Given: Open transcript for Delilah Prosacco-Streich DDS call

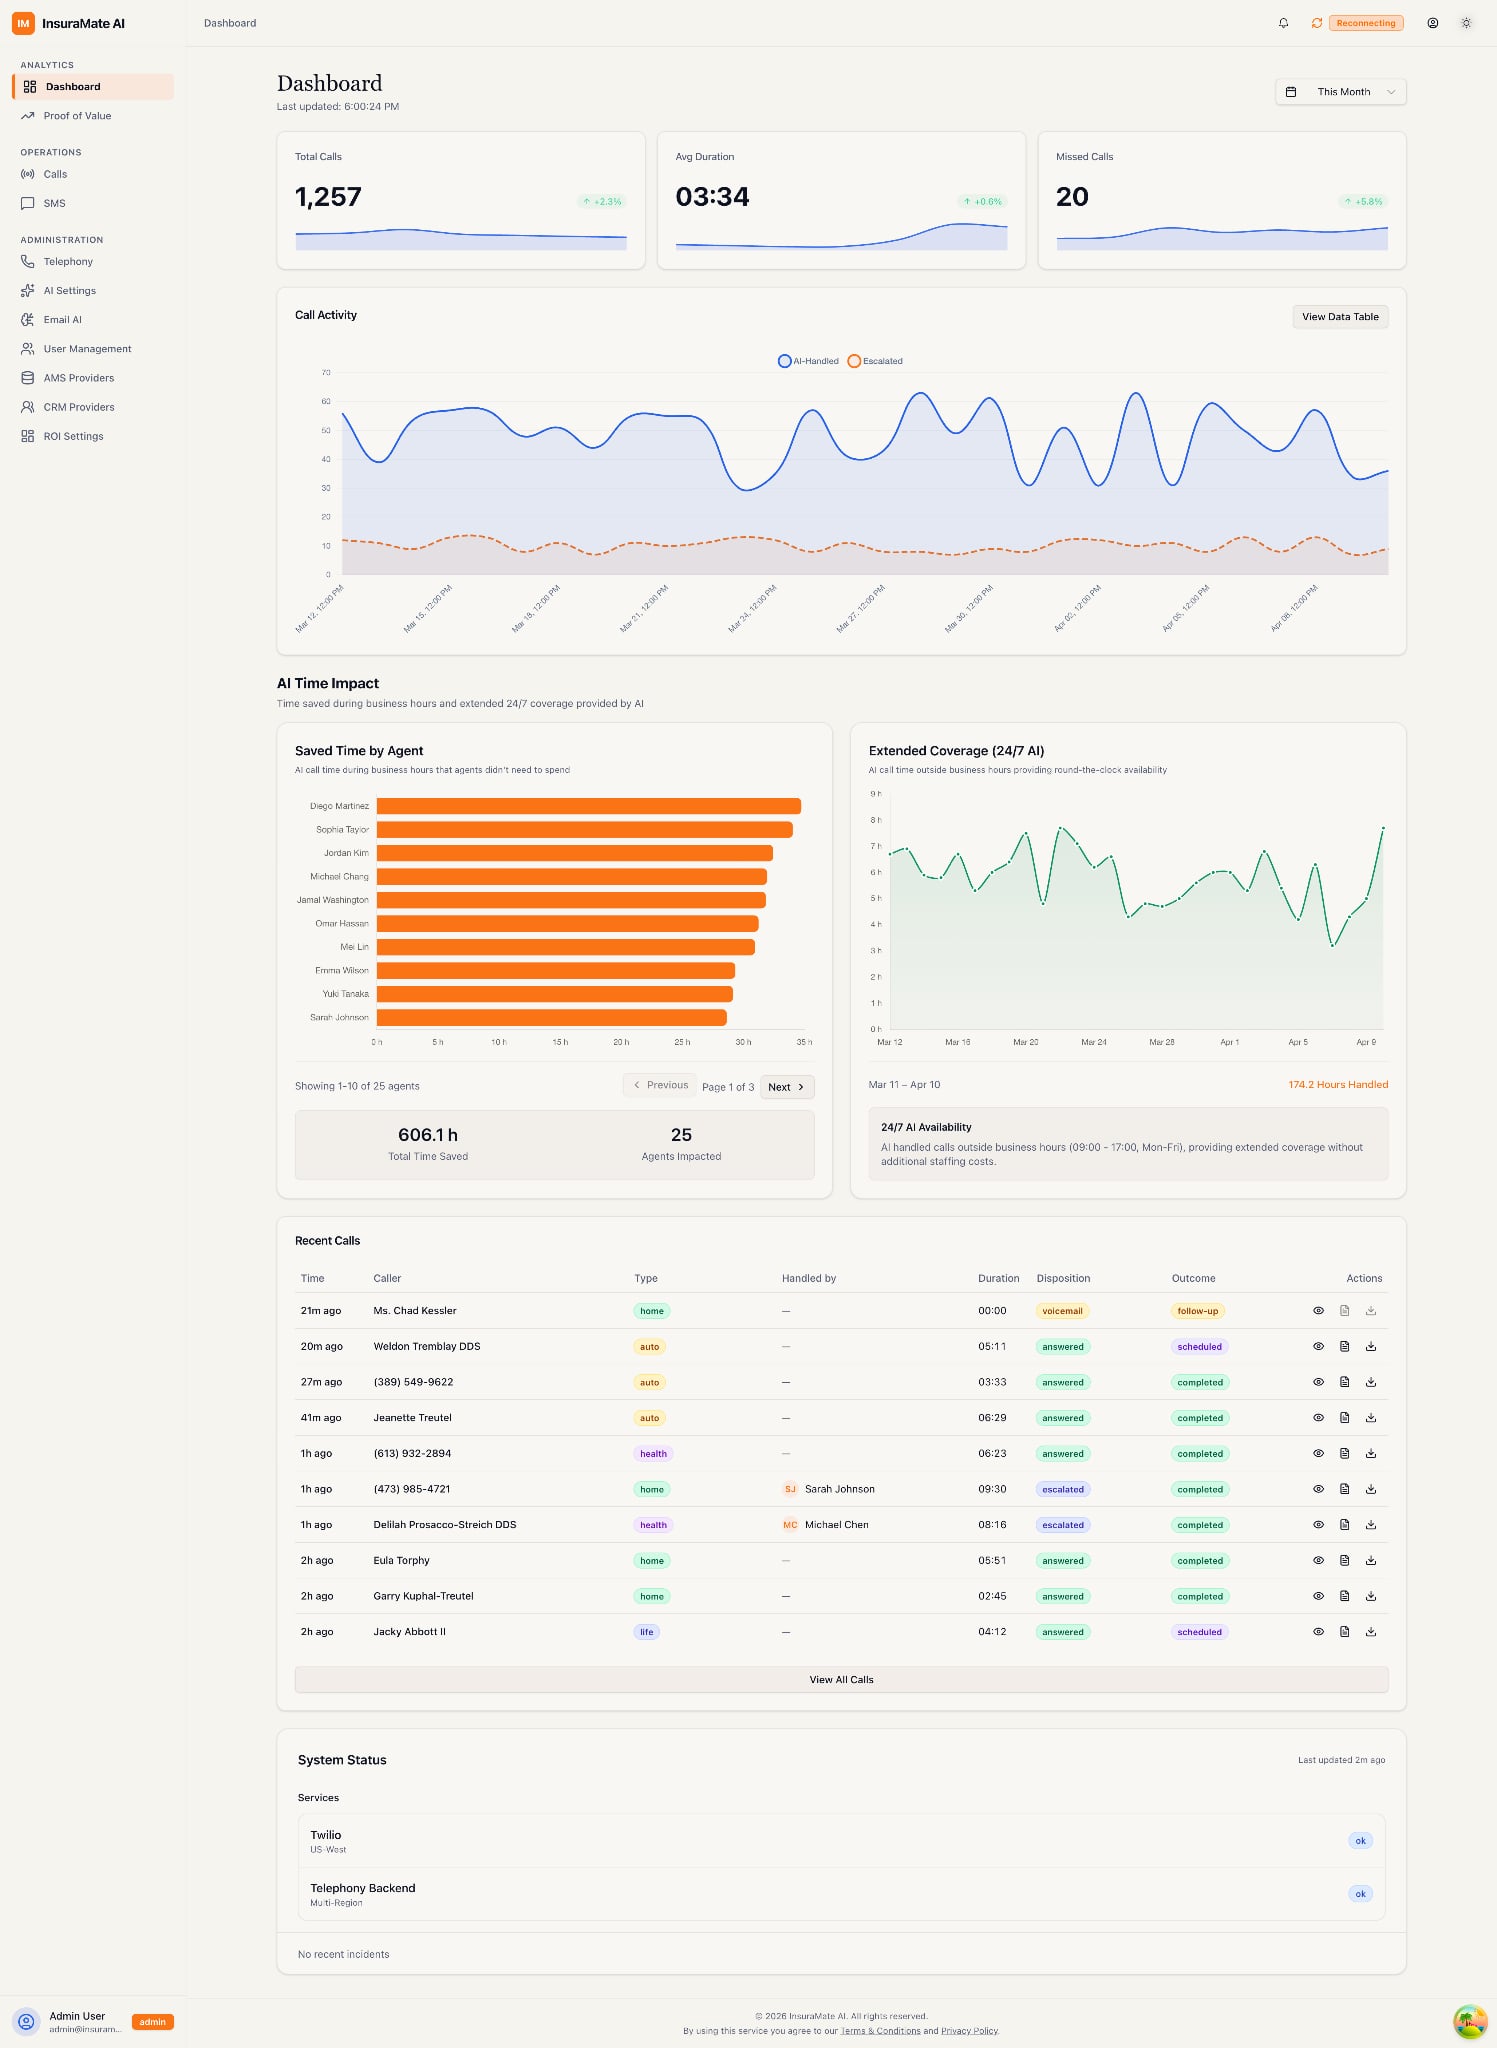Looking at the screenshot, I should click(x=1345, y=1525).
